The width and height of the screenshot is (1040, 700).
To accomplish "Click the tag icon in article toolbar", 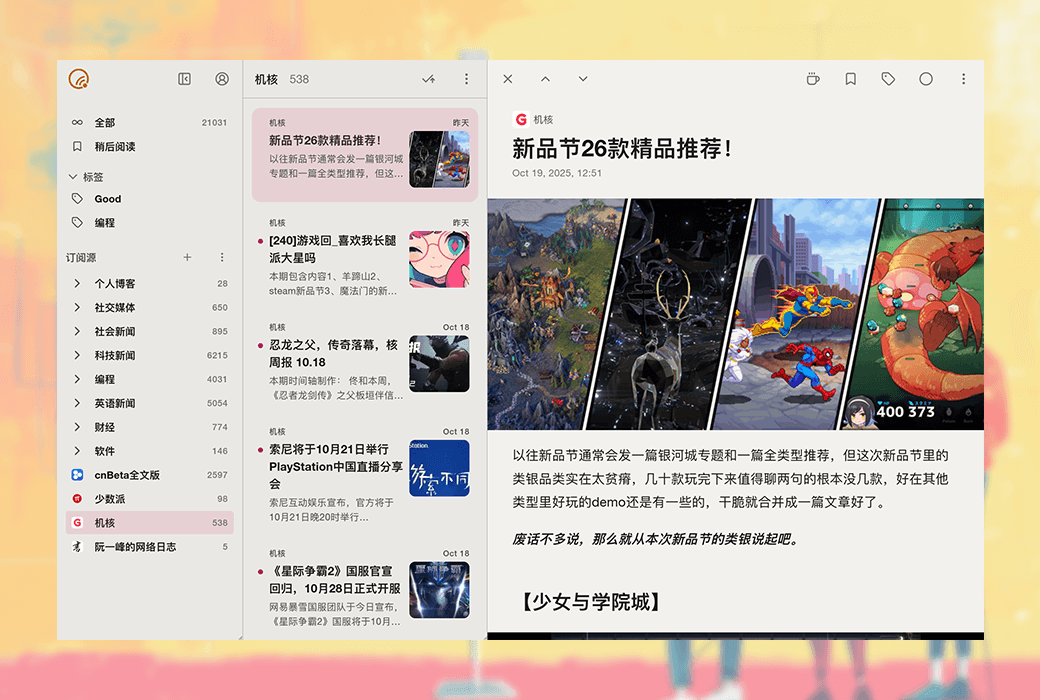I will (x=888, y=79).
